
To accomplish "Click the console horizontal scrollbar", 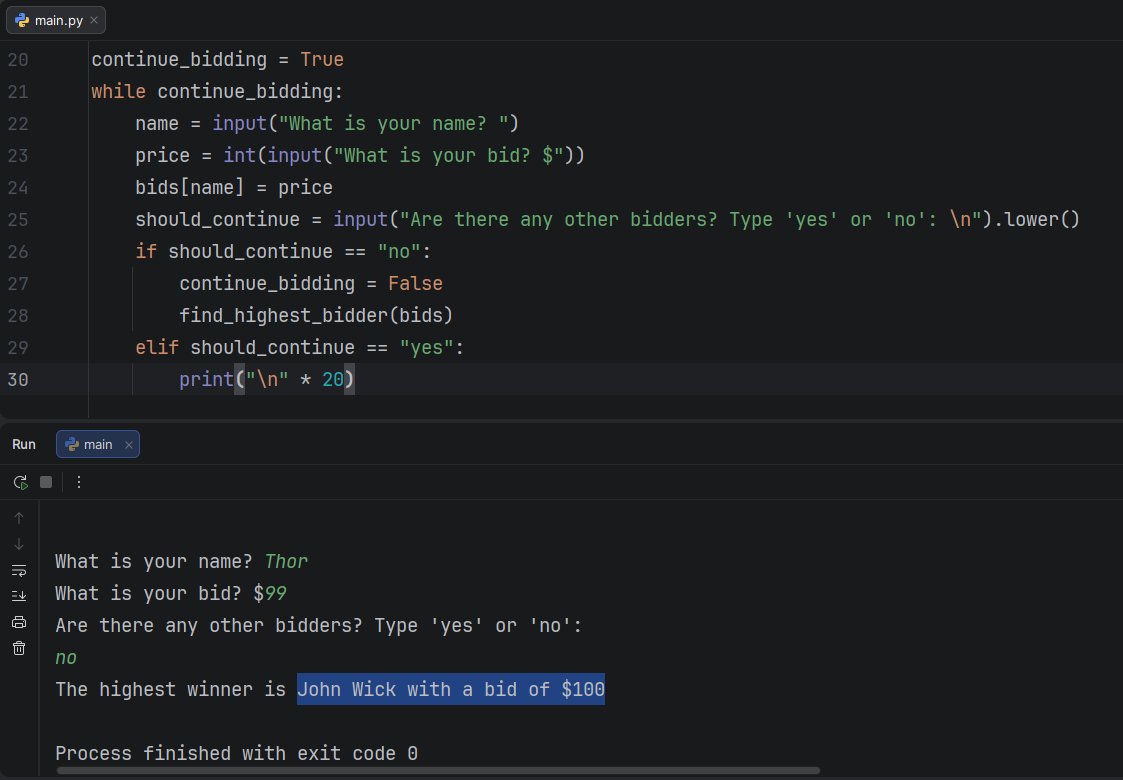I will (x=438, y=771).
